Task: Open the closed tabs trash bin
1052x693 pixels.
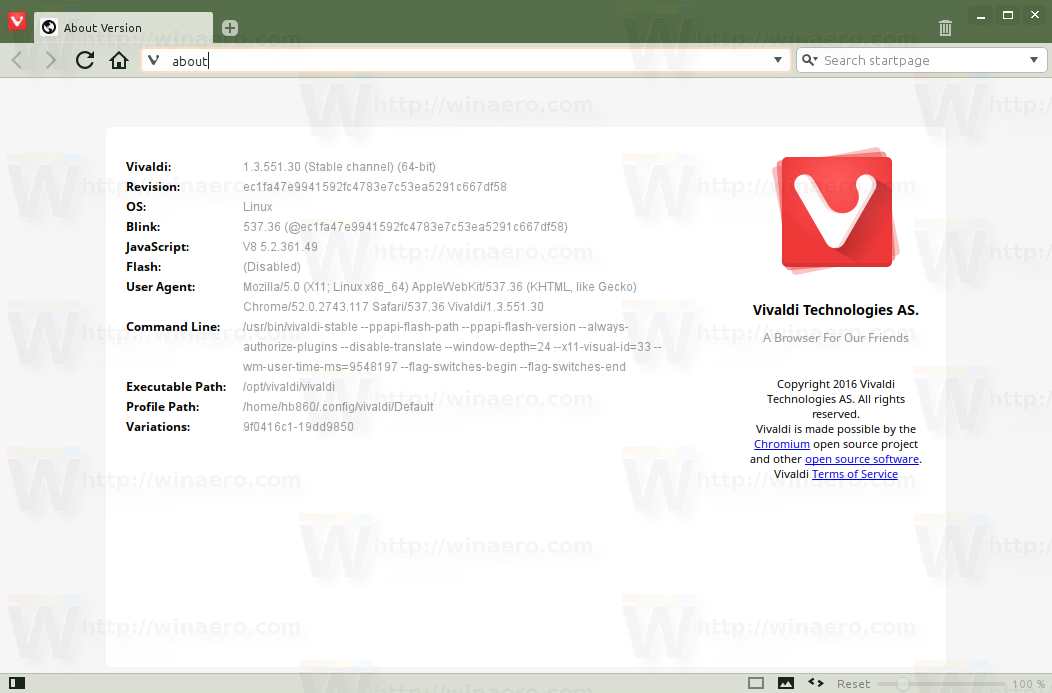Action: (945, 28)
